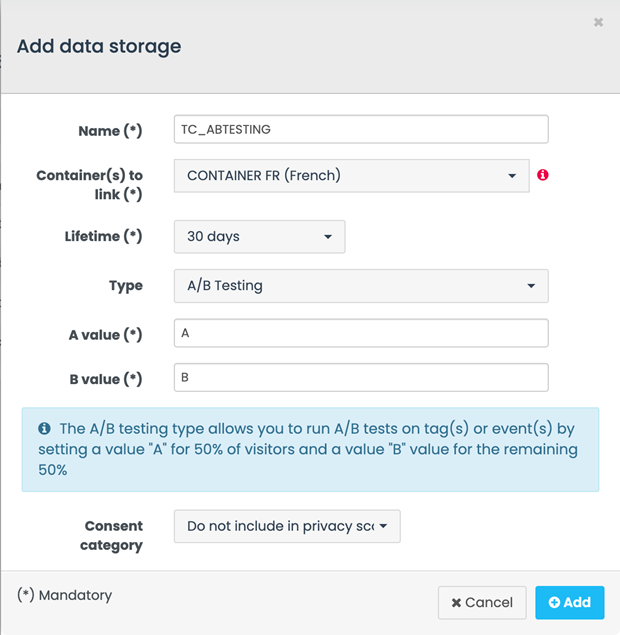The width and height of the screenshot is (620, 635).
Task: Click the blue info icon in A/B note
Action: (x=44, y=429)
